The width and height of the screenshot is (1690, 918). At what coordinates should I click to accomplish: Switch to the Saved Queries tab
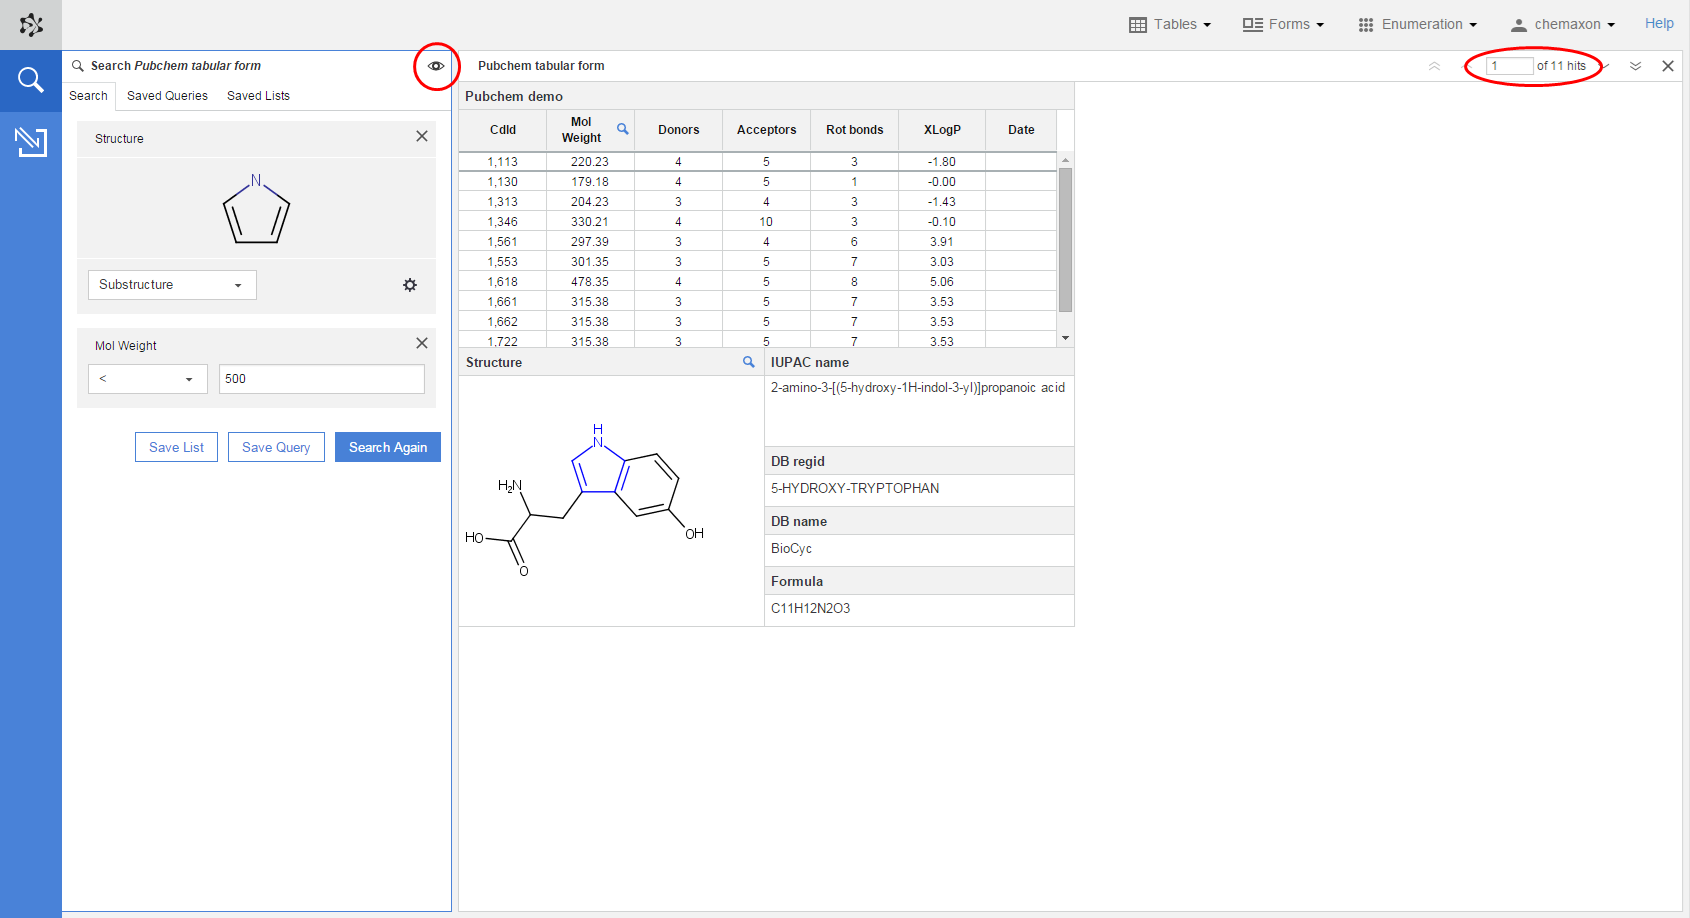tap(167, 96)
